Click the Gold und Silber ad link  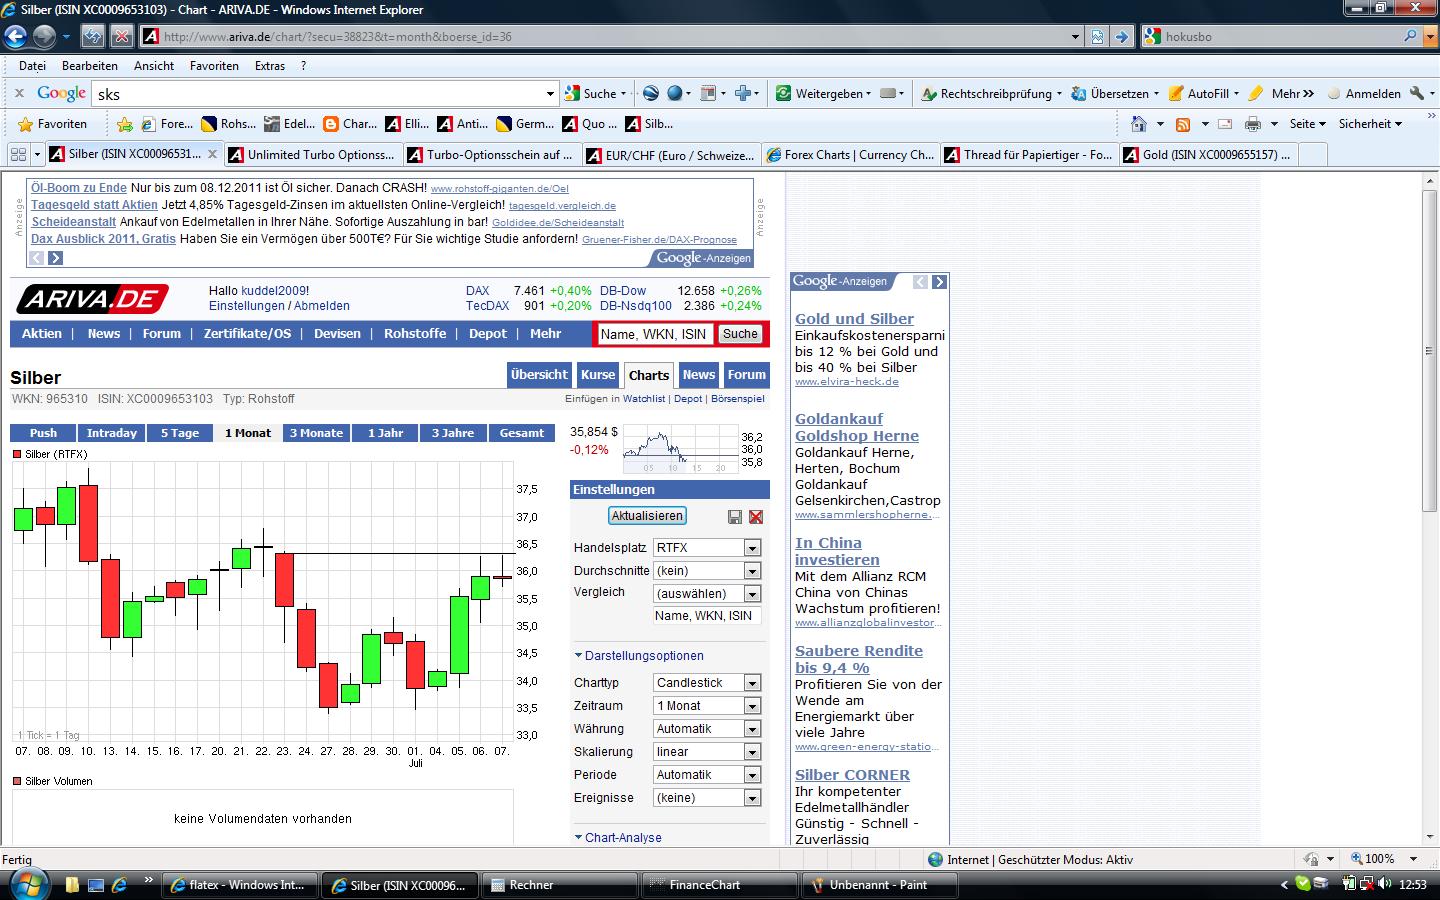coord(854,319)
